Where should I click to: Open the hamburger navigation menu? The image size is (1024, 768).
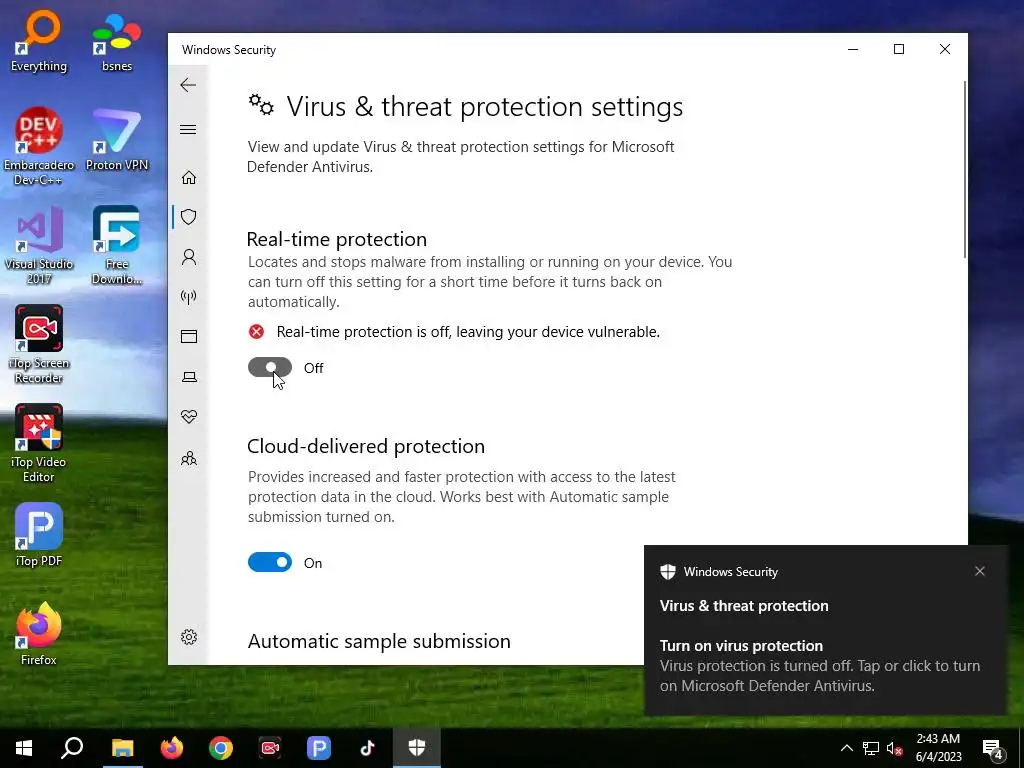[188, 129]
